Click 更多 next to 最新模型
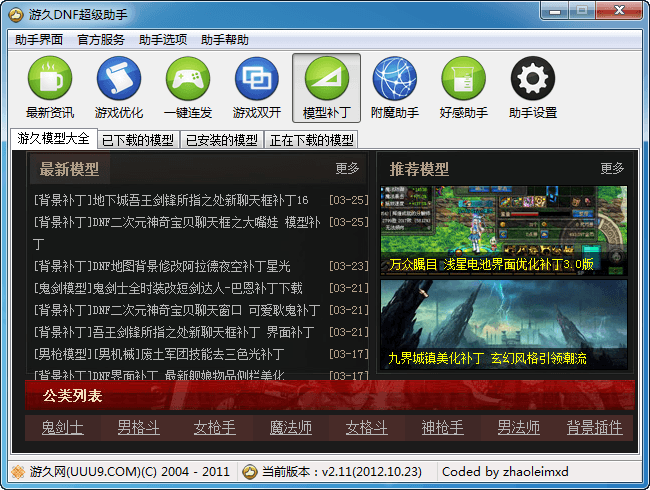650x490 pixels. pyautogui.click(x=347, y=169)
